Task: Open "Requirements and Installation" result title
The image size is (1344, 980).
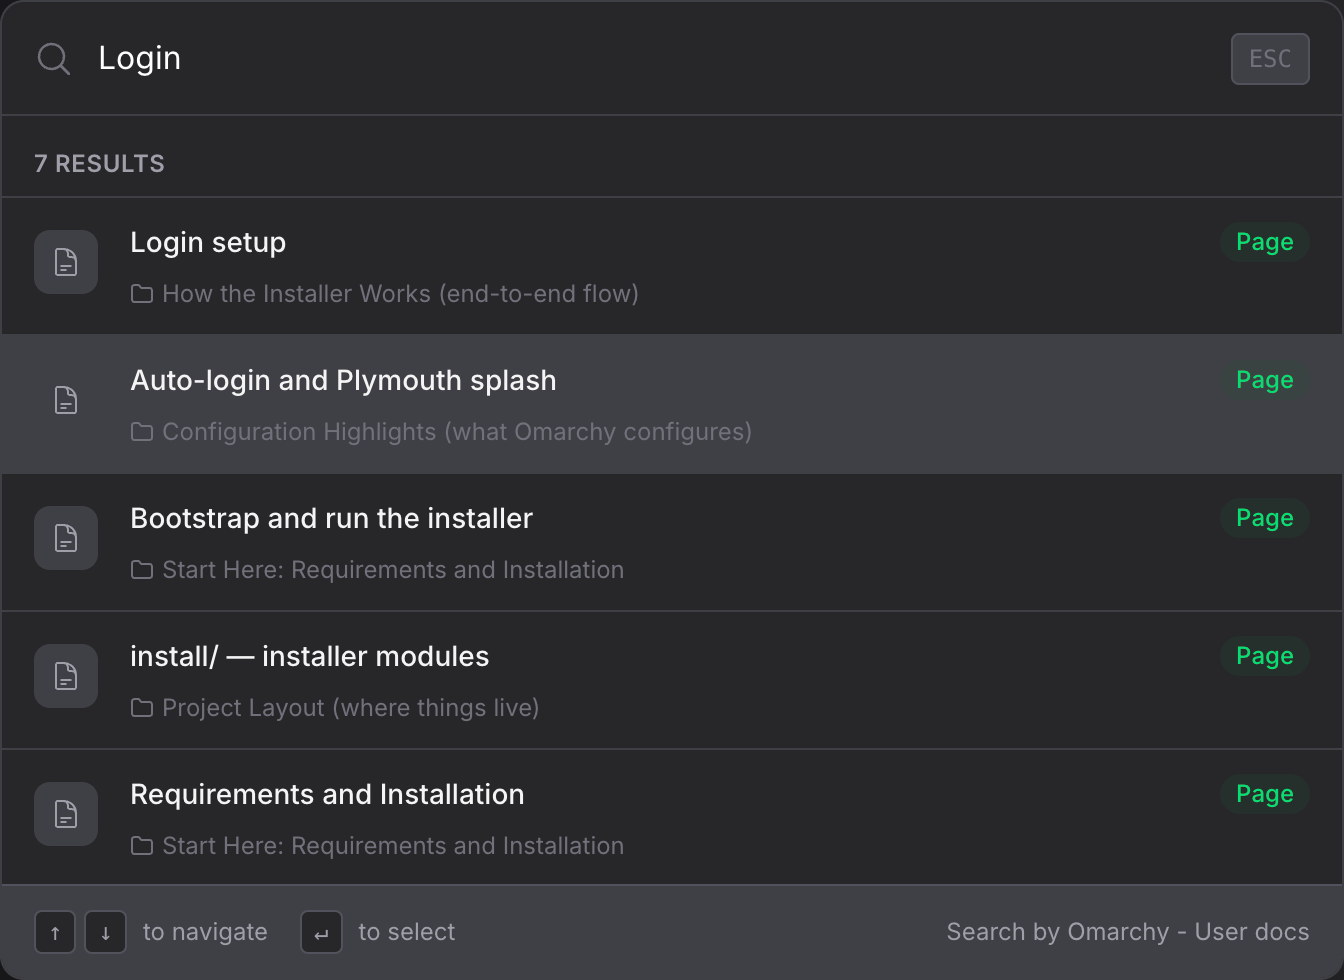Action: pyautogui.click(x=327, y=795)
